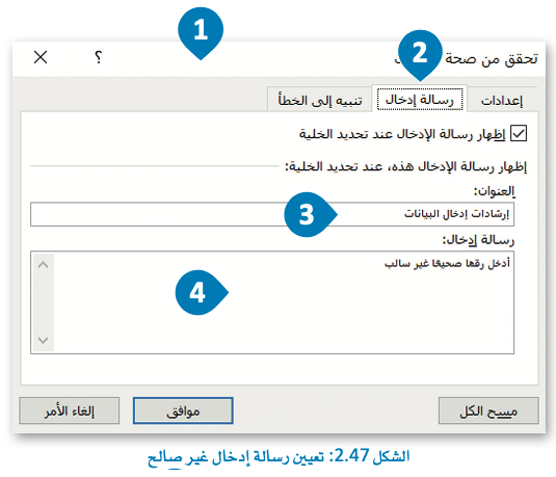This screenshot has height=477, width=556.
Task: Click the إلغاء الأمر (Cancel) button
Action: tap(69, 411)
